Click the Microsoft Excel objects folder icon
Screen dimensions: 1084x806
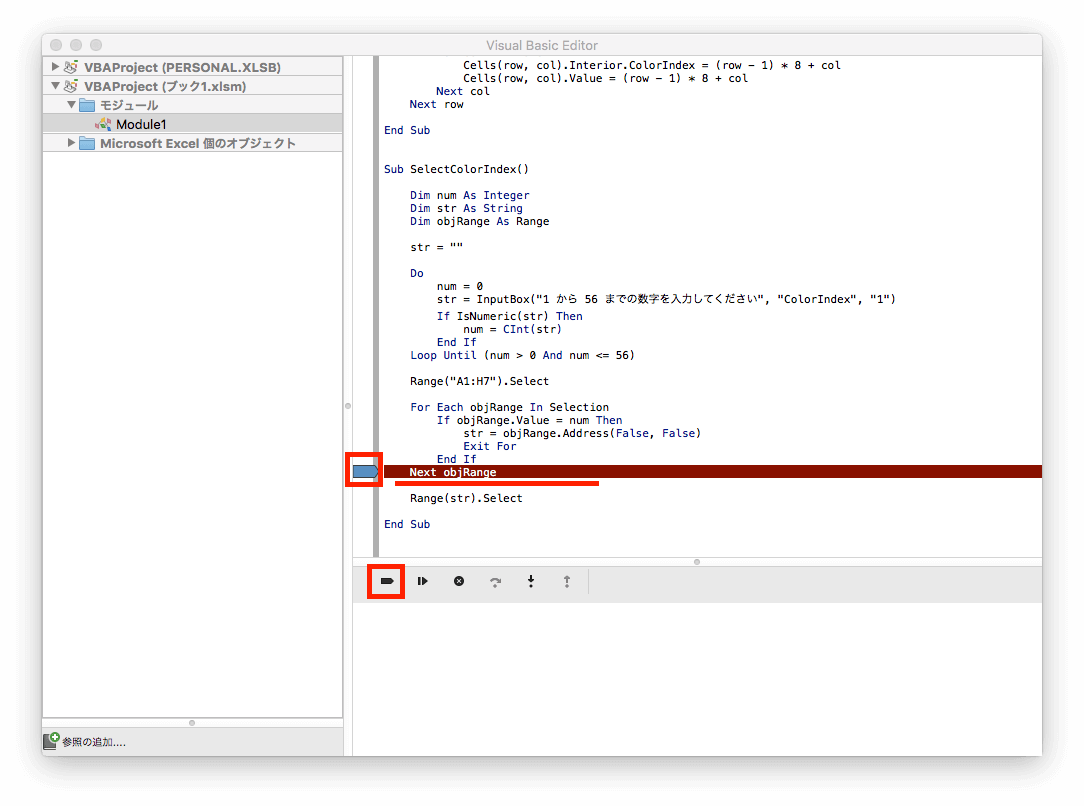(x=87, y=143)
